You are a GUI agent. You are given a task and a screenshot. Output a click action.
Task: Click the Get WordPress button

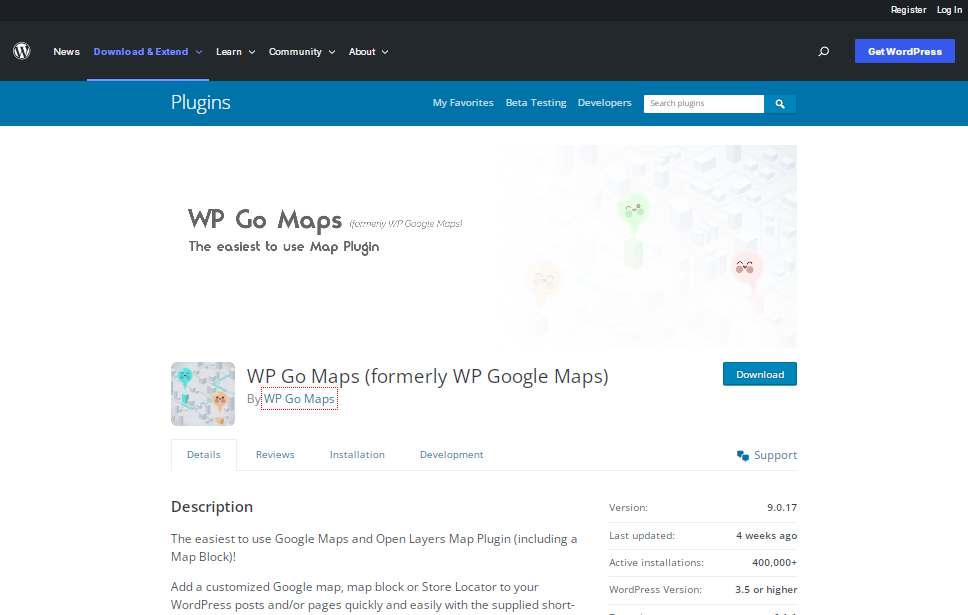tap(905, 51)
